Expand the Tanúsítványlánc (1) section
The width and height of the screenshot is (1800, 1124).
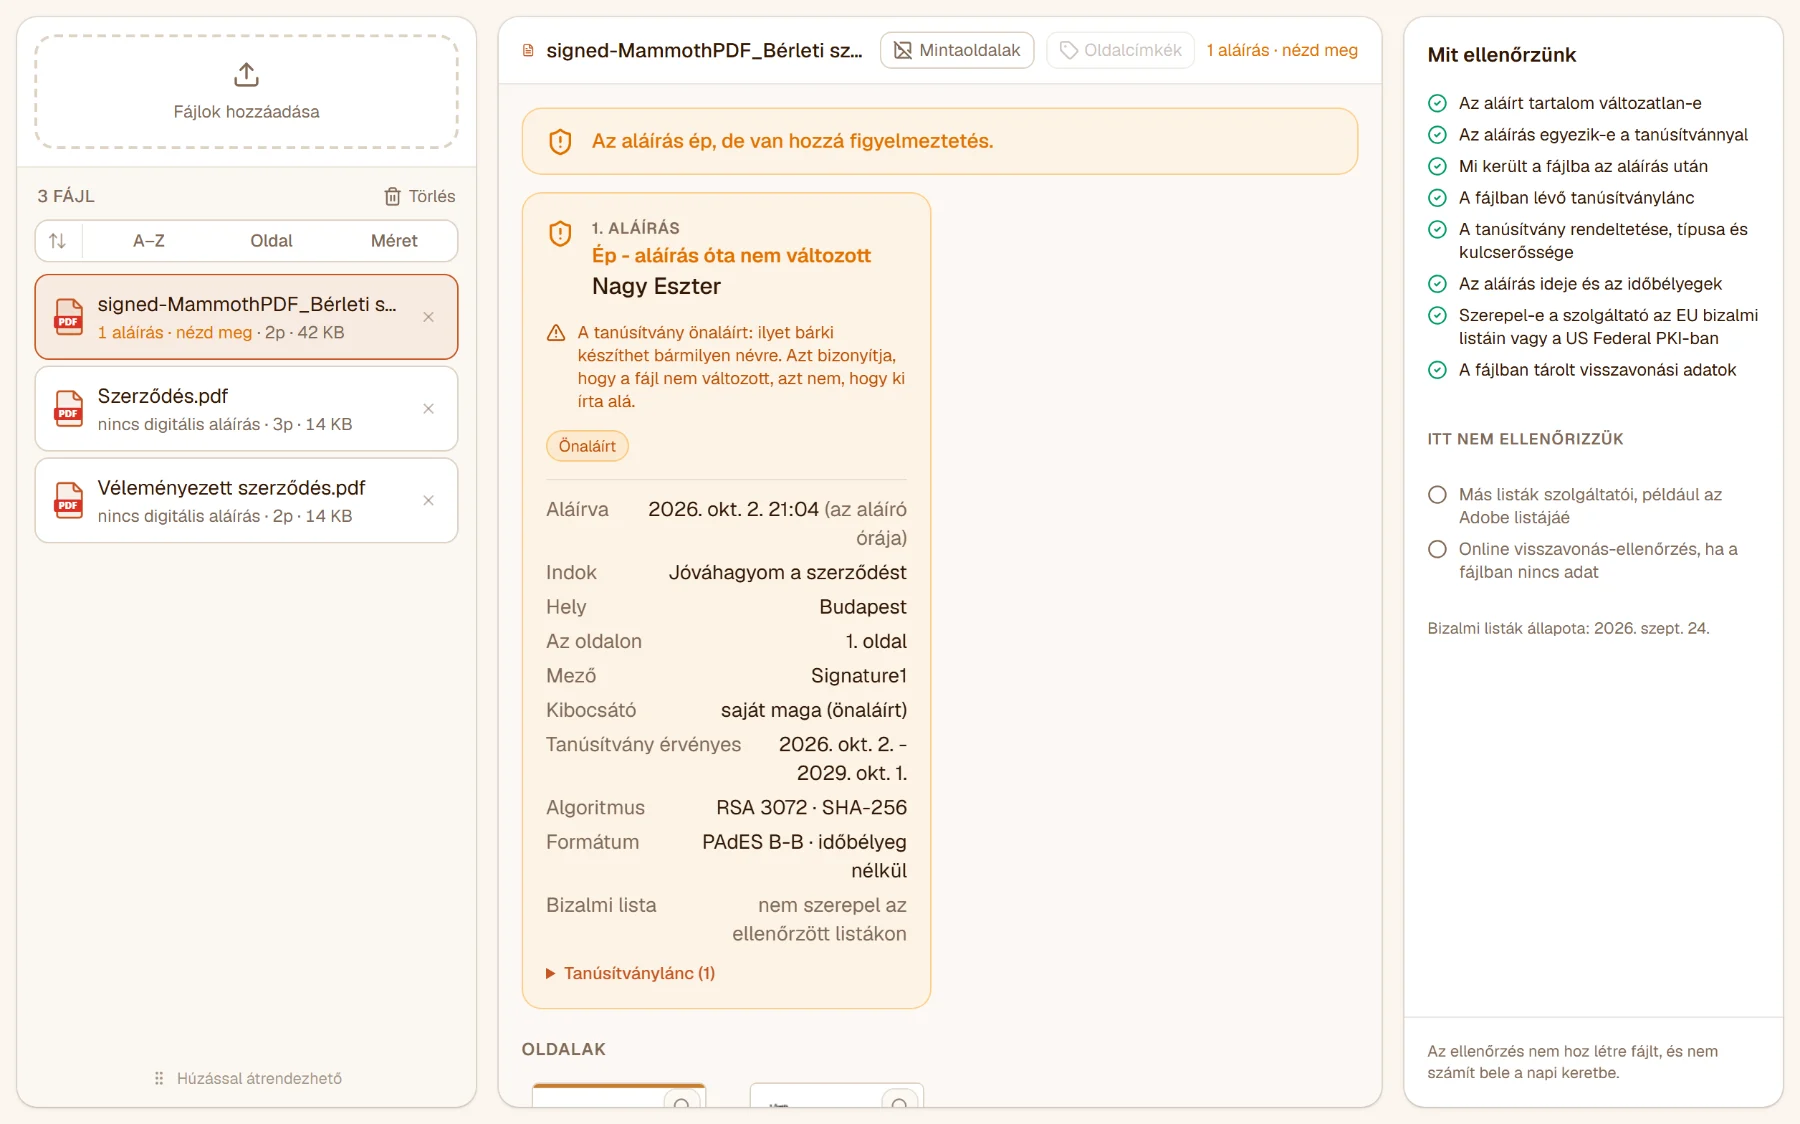point(630,973)
